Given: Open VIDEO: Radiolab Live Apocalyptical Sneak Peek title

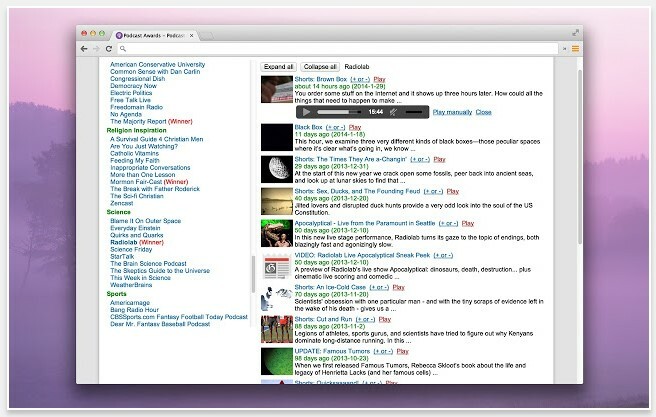Looking at the screenshot, I should click(x=362, y=255).
